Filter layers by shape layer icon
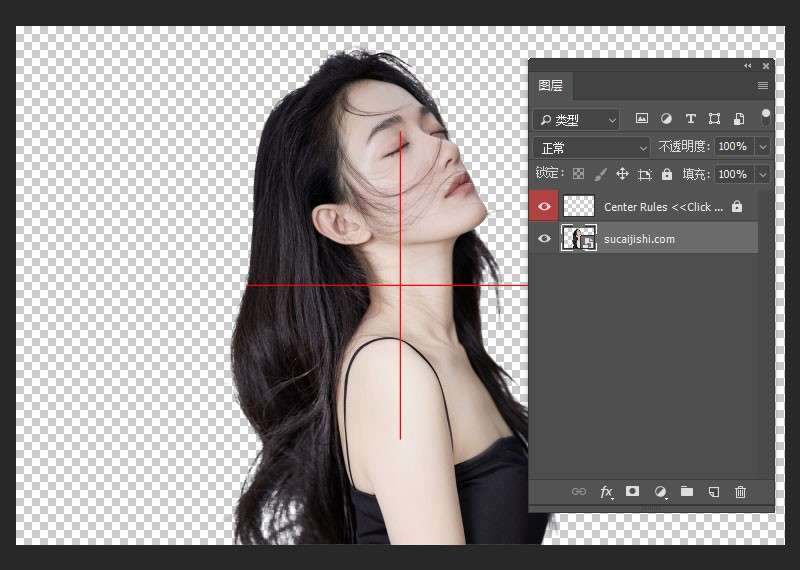This screenshot has height=570, width=800. (x=714, y=119)
